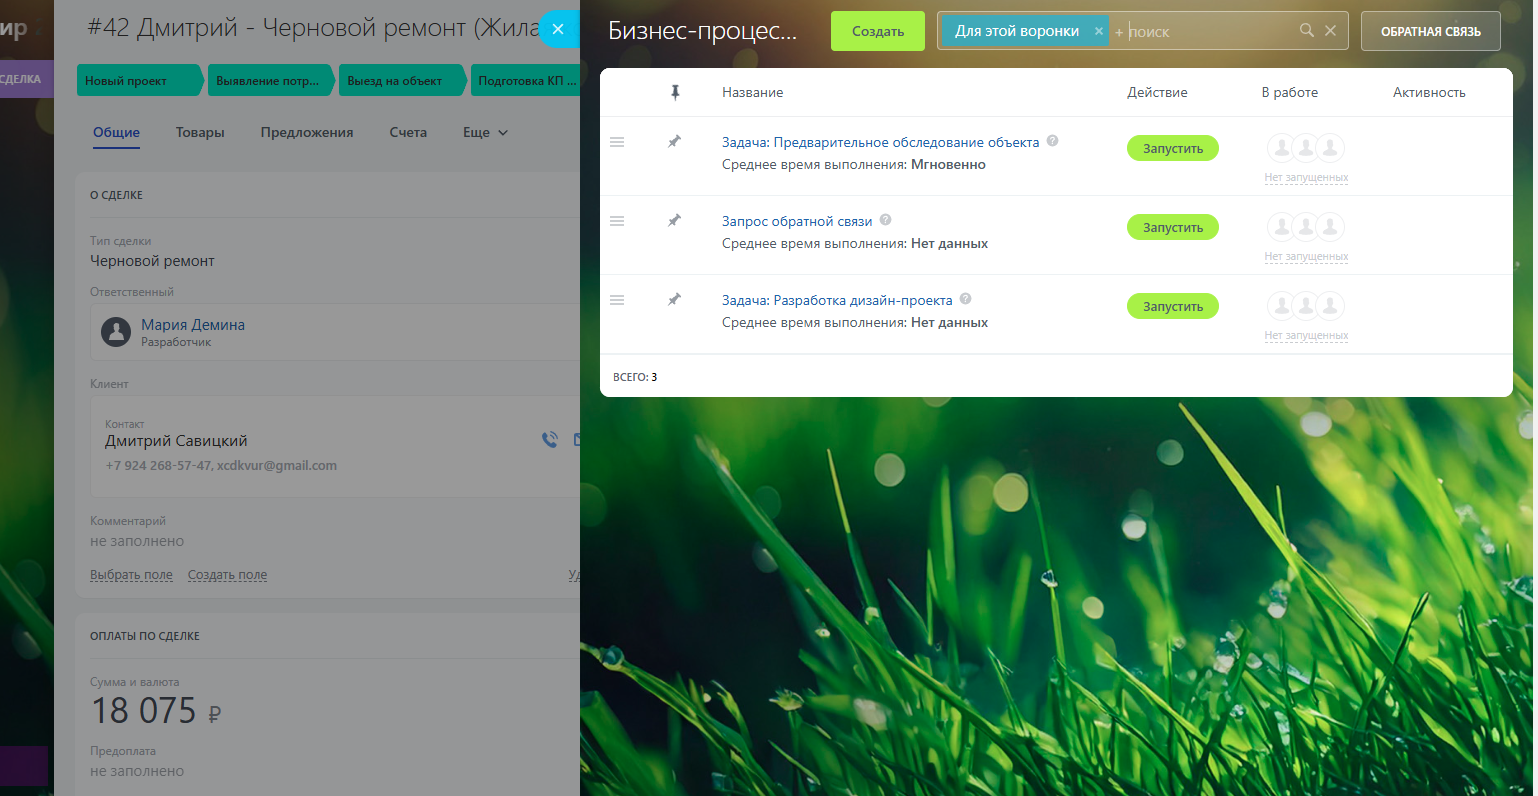The image size is (1538, 796).
Task: Select the 'Для этой воронки' filter chip label
Action: tap(1016, 31)
